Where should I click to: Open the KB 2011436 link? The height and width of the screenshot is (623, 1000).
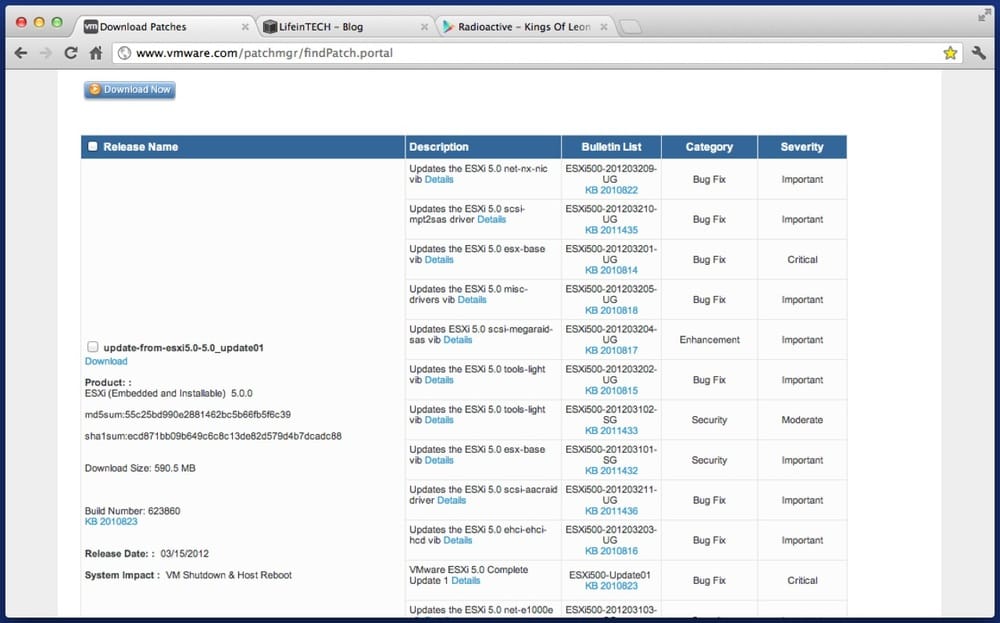[x=611, y=511]
